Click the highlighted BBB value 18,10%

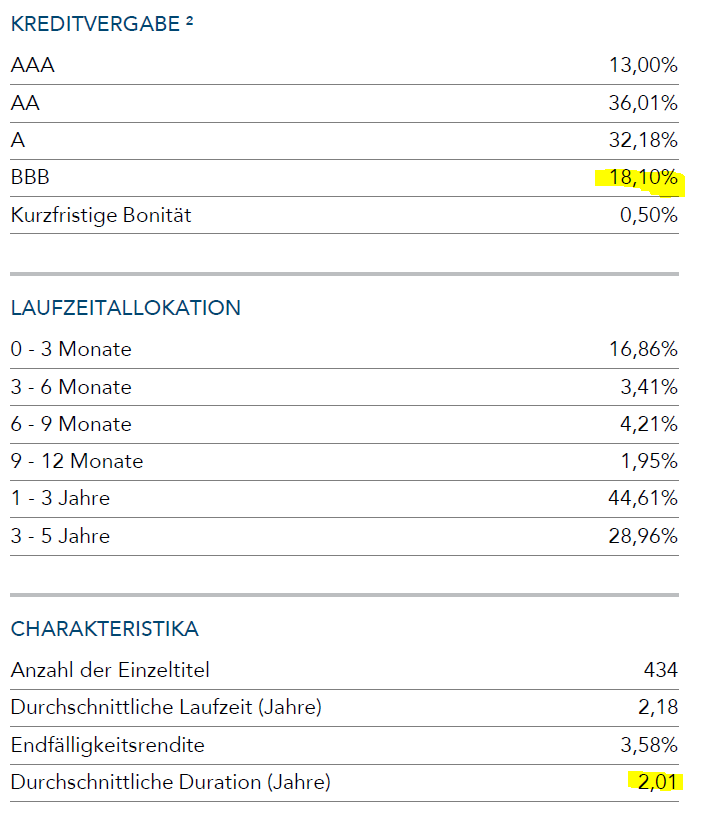coord(643,178)
